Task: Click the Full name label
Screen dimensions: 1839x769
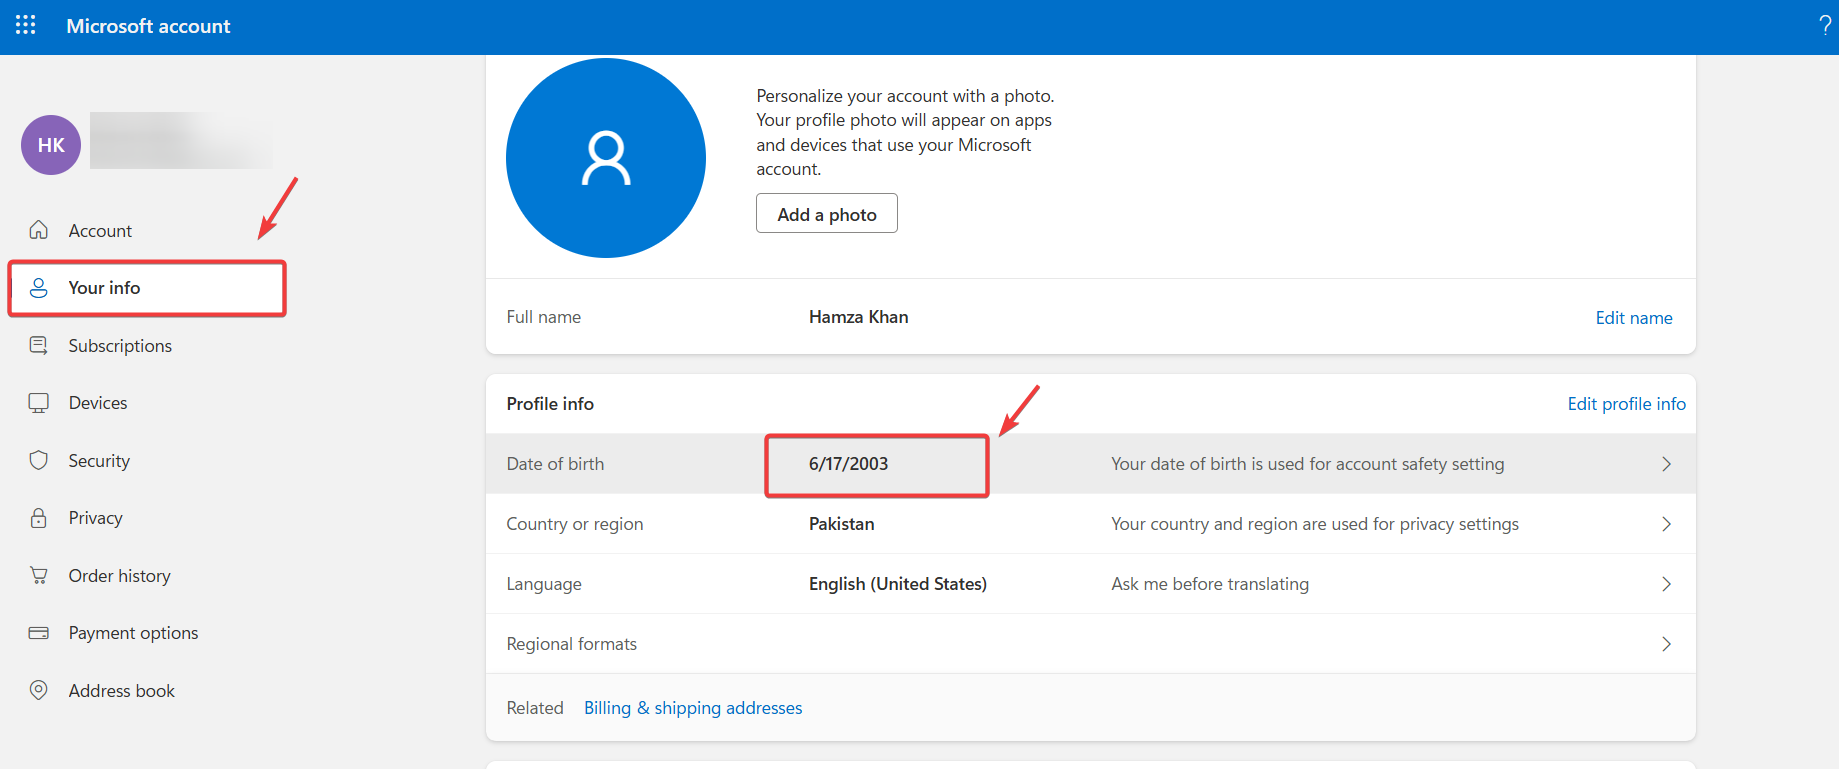Action: click(x=544, y=317)
